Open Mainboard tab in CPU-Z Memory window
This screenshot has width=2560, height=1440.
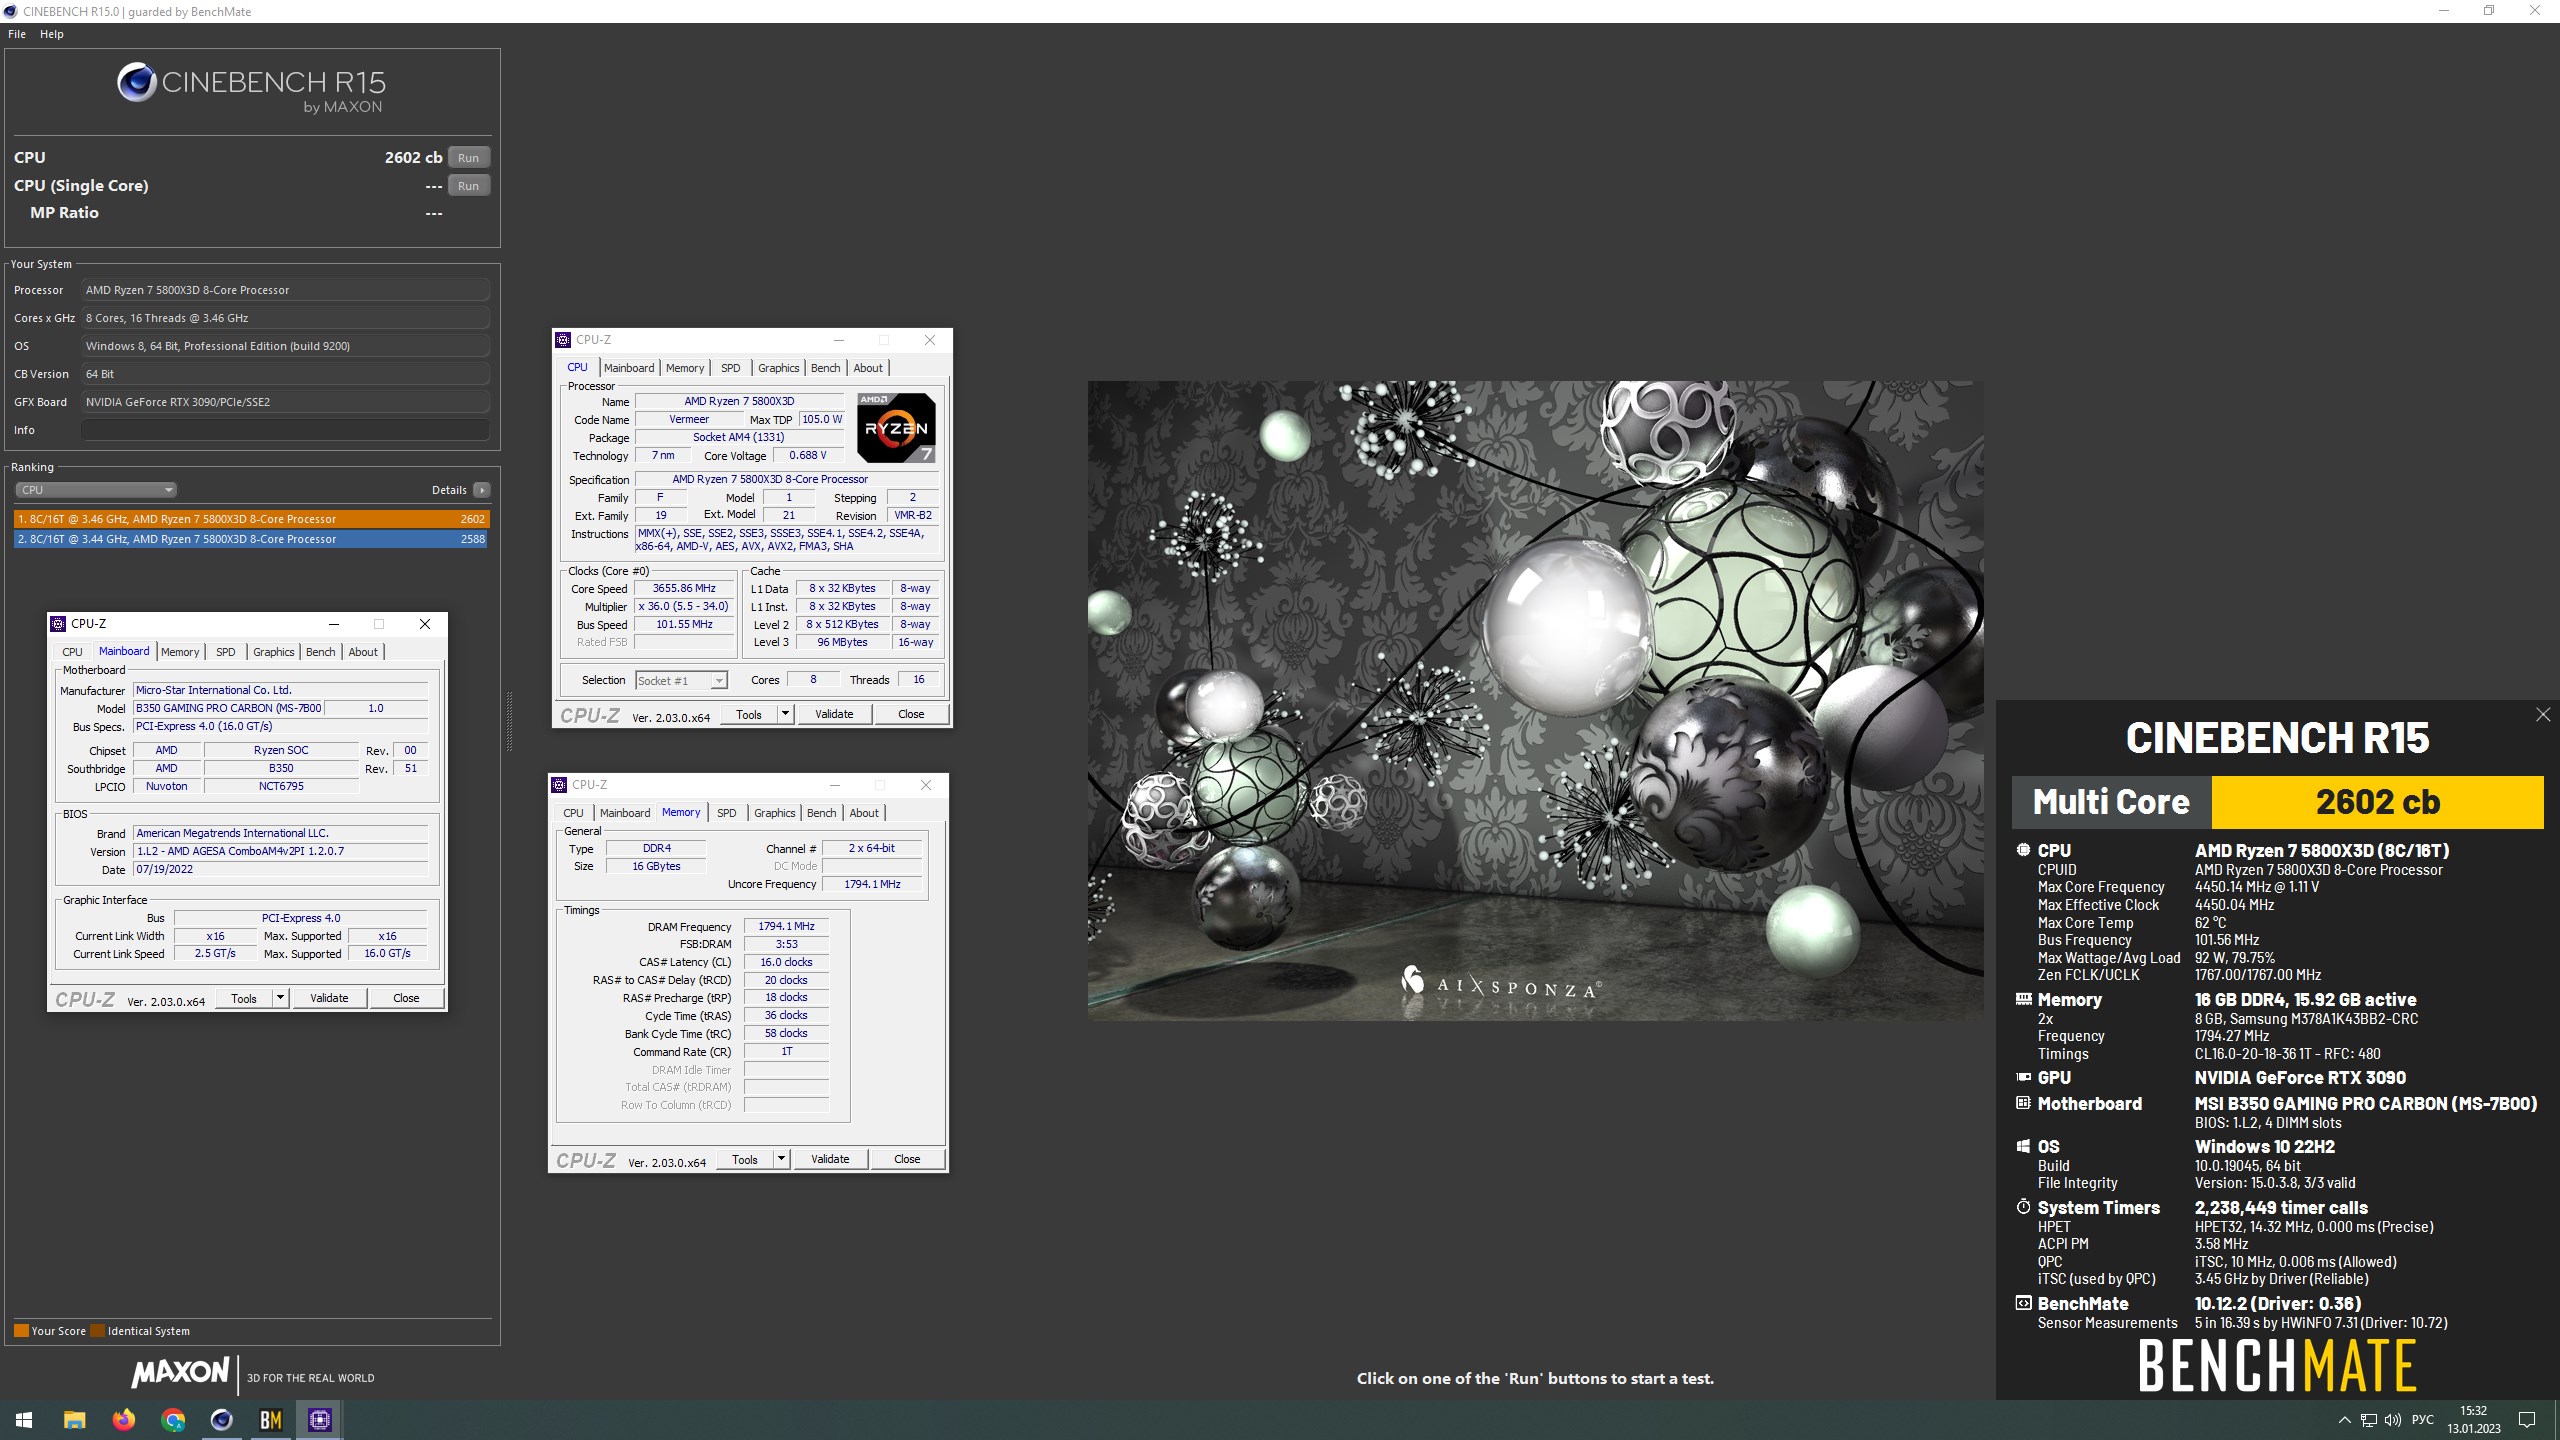pos(625,813)
